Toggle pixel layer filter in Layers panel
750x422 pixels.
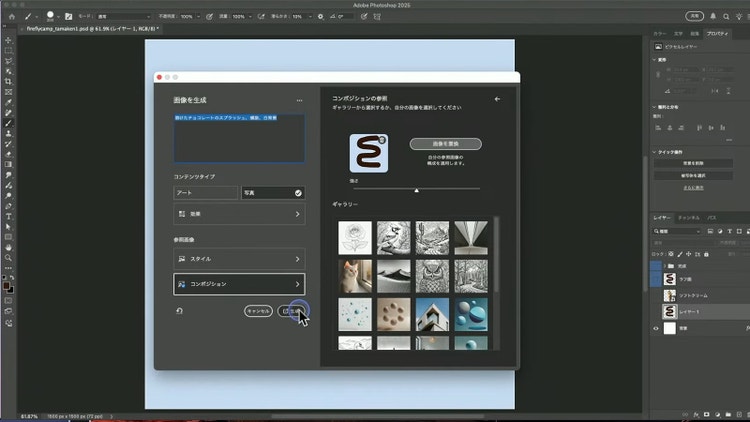coord(710,231)
